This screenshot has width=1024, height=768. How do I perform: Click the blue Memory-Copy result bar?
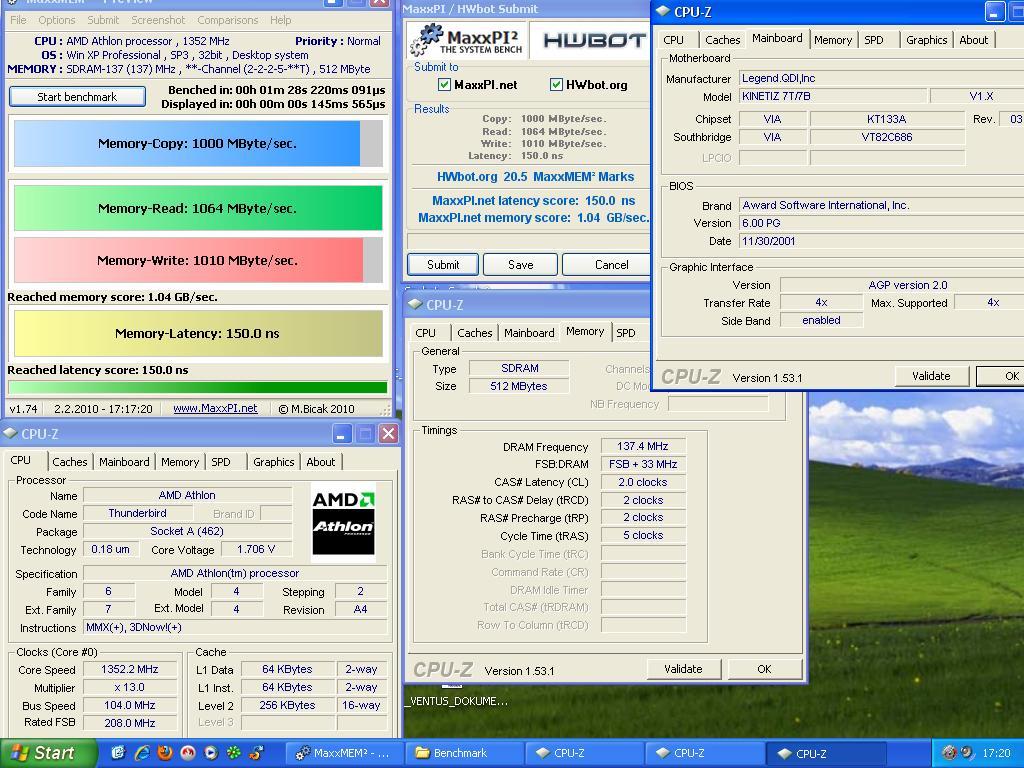click(198, 143)
